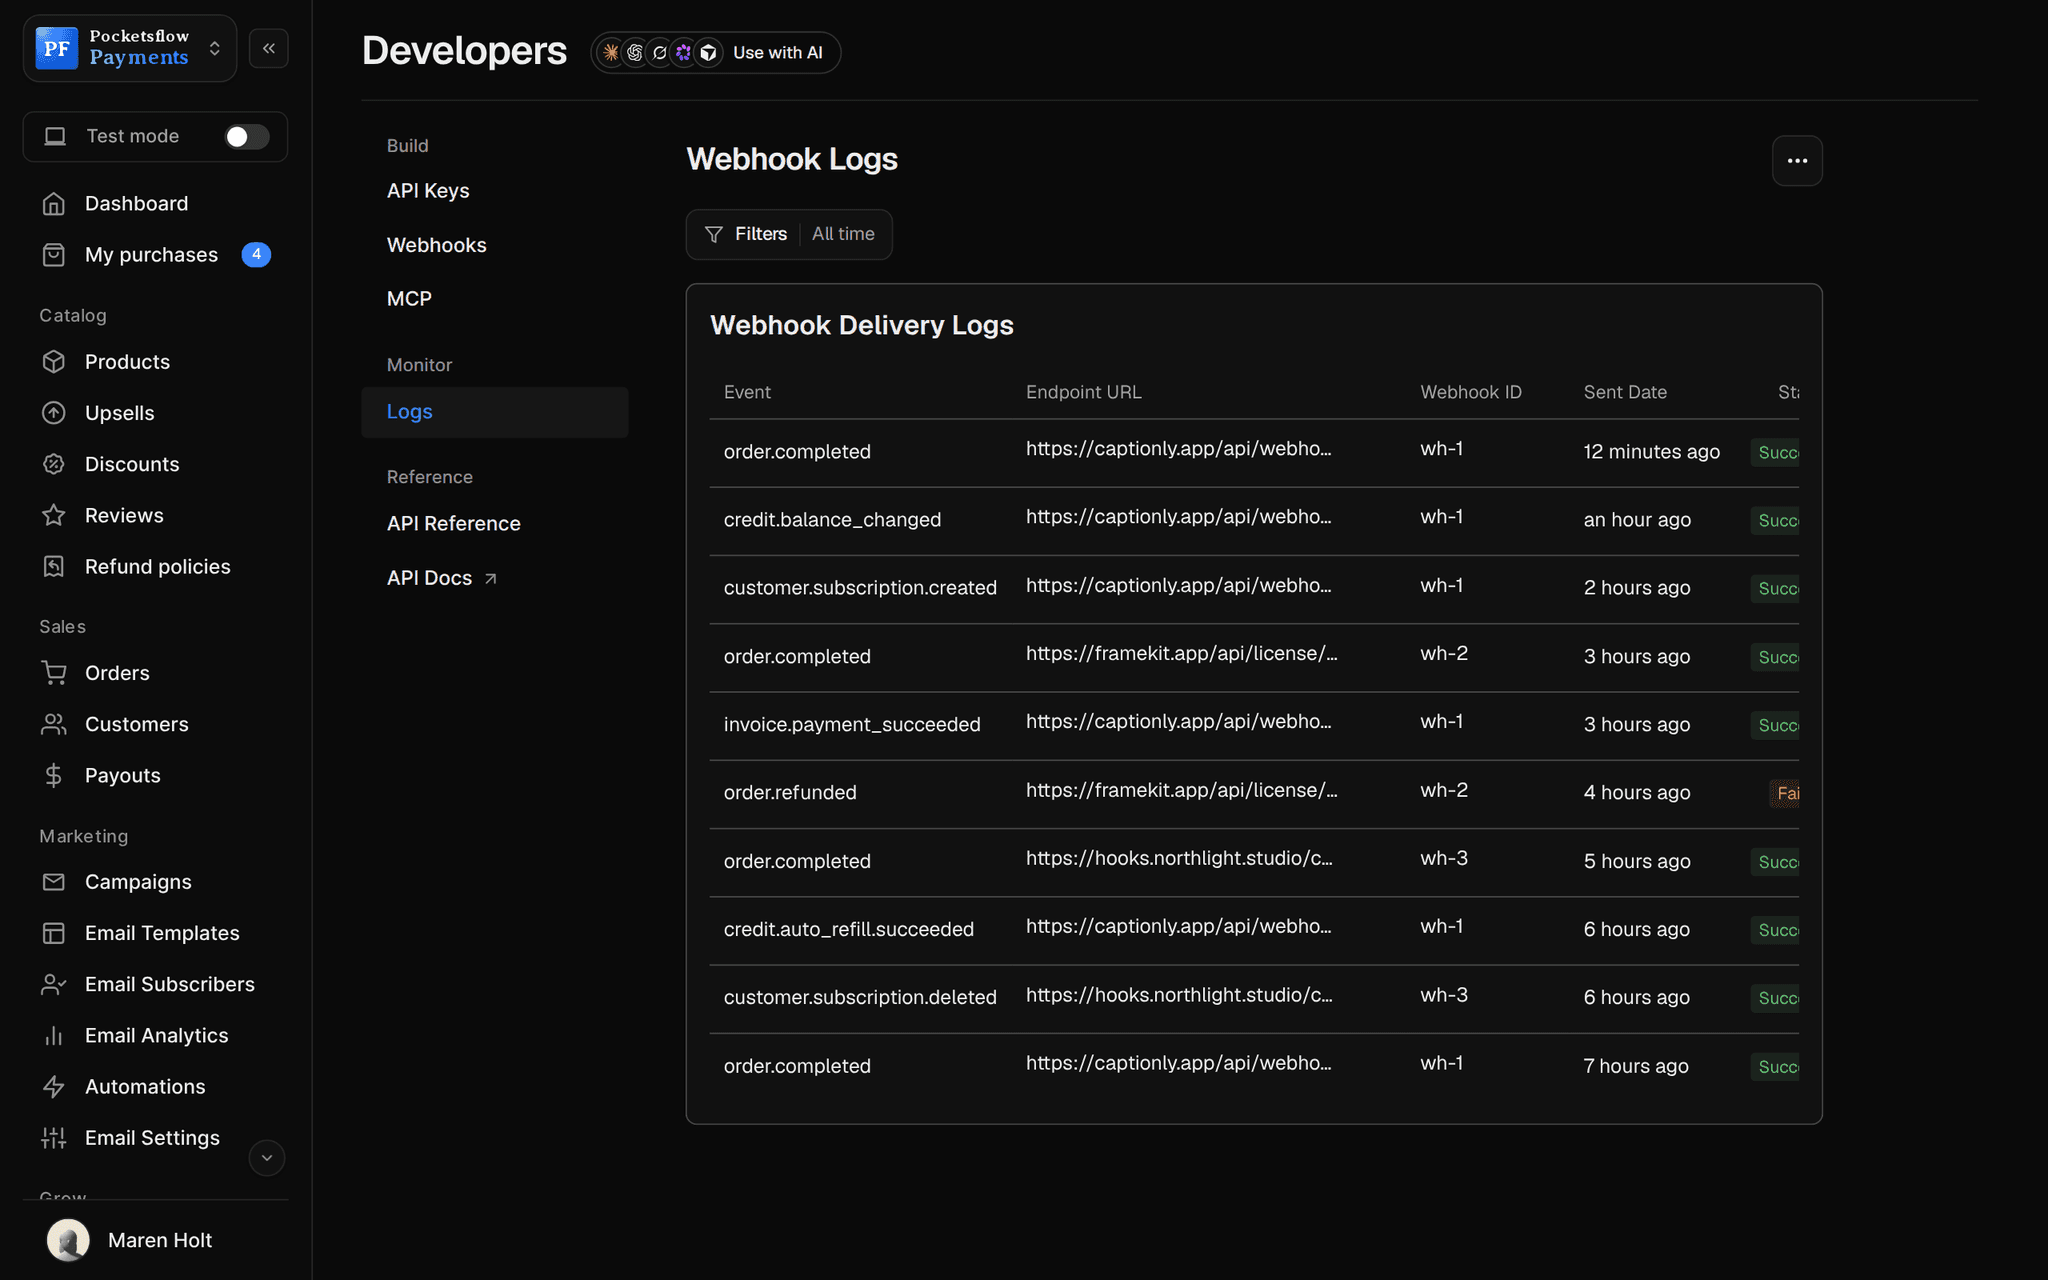Open the MCP section
Viewport: 2048px width, 1280px height.
(x=409, y=299)
